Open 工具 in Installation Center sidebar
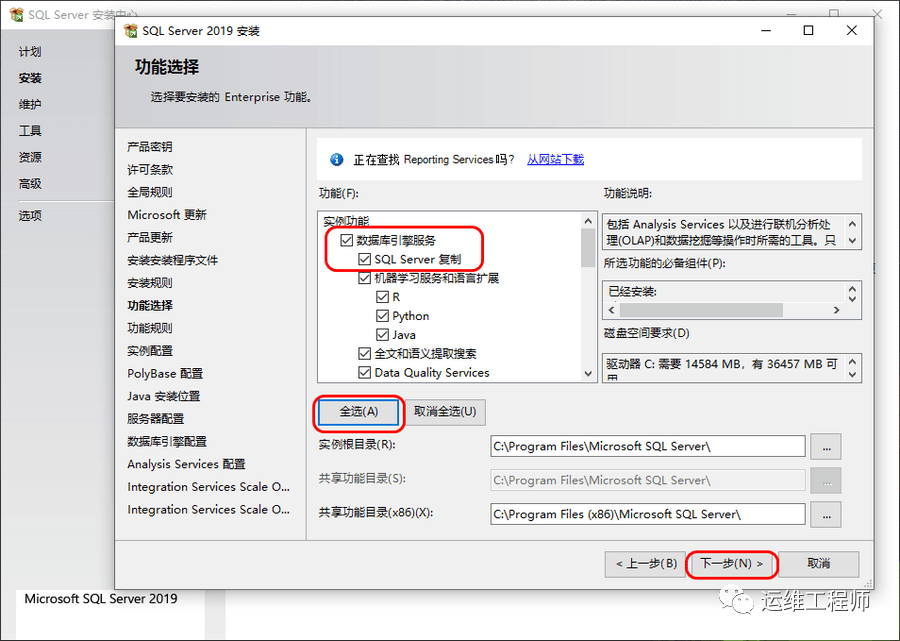This screenshot has height=641, width=900. pyautogui.click(x=30, y=131)
